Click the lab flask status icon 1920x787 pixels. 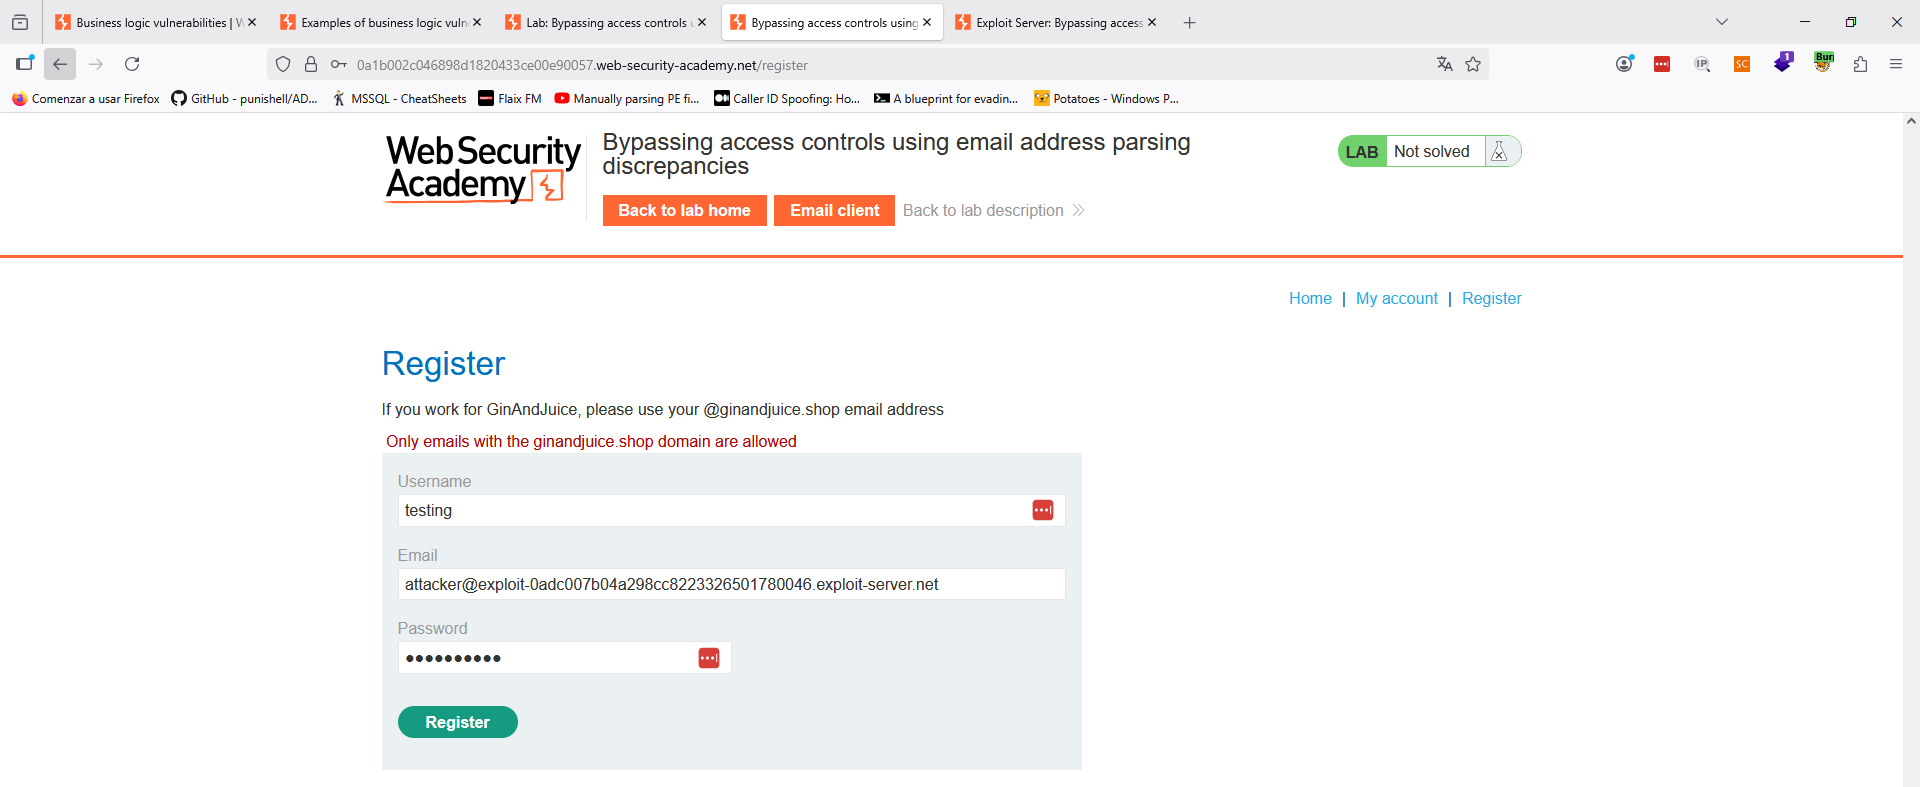coord(1498,152)
